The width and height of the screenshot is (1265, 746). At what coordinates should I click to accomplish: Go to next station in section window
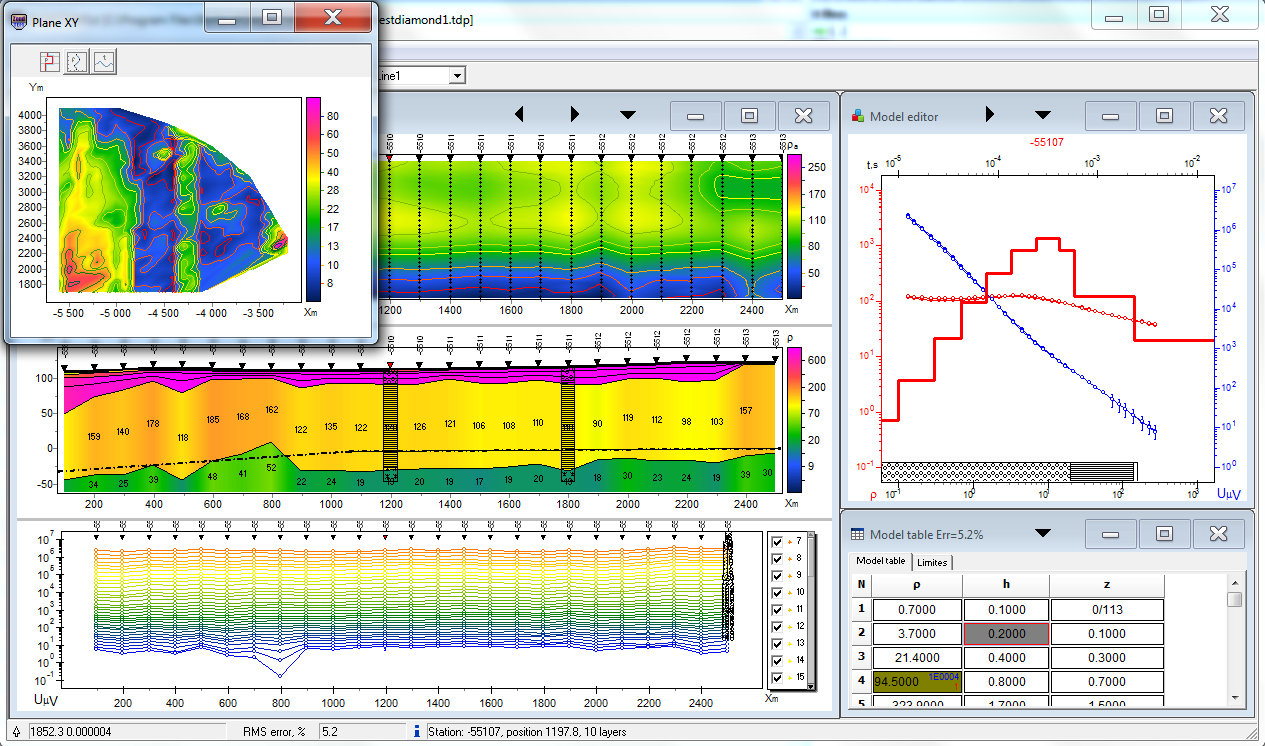(574, 115)
